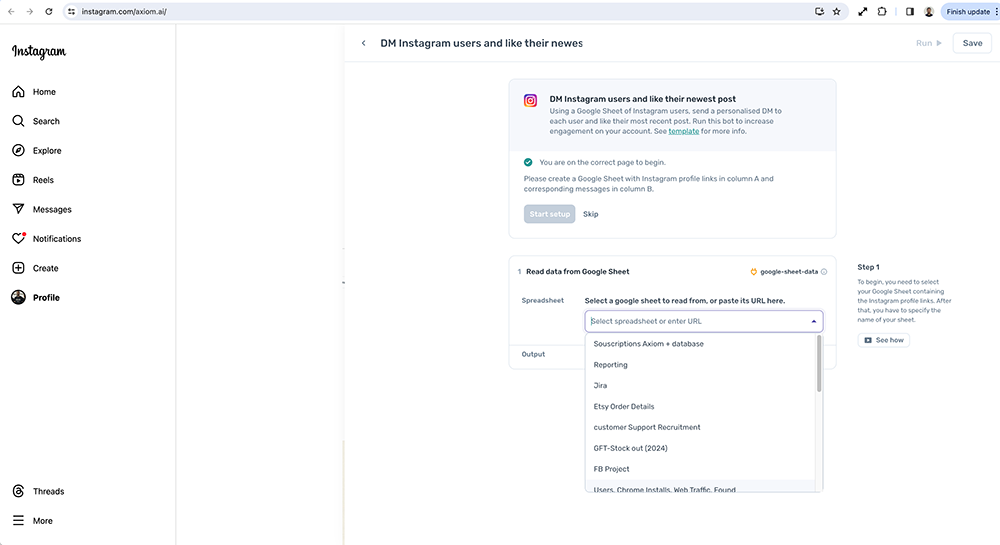Click the bot title DM Instagram users
Viewport: 1000px width, 545px height.
click(x=482, y=43)
